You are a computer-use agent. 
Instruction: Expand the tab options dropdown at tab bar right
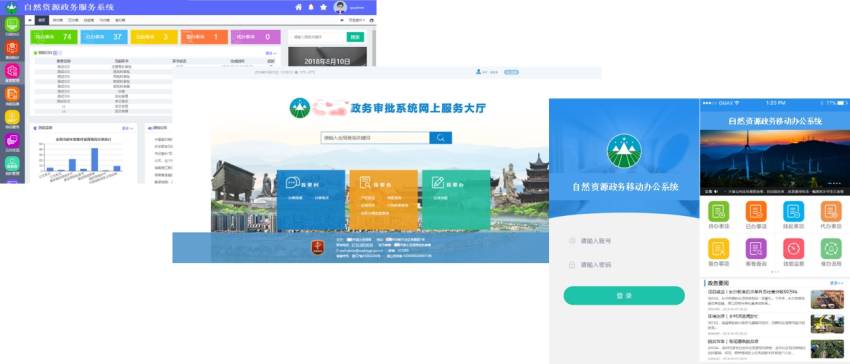[x=356, y=20]
